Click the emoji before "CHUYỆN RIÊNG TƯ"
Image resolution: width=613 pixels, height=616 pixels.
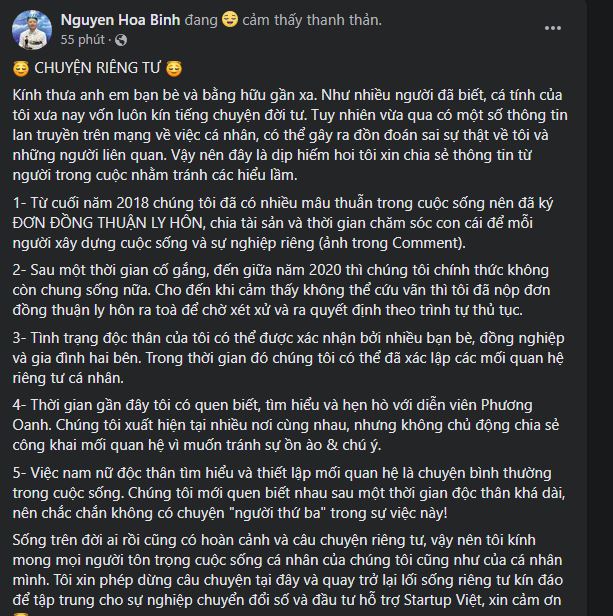pos(22,69)
